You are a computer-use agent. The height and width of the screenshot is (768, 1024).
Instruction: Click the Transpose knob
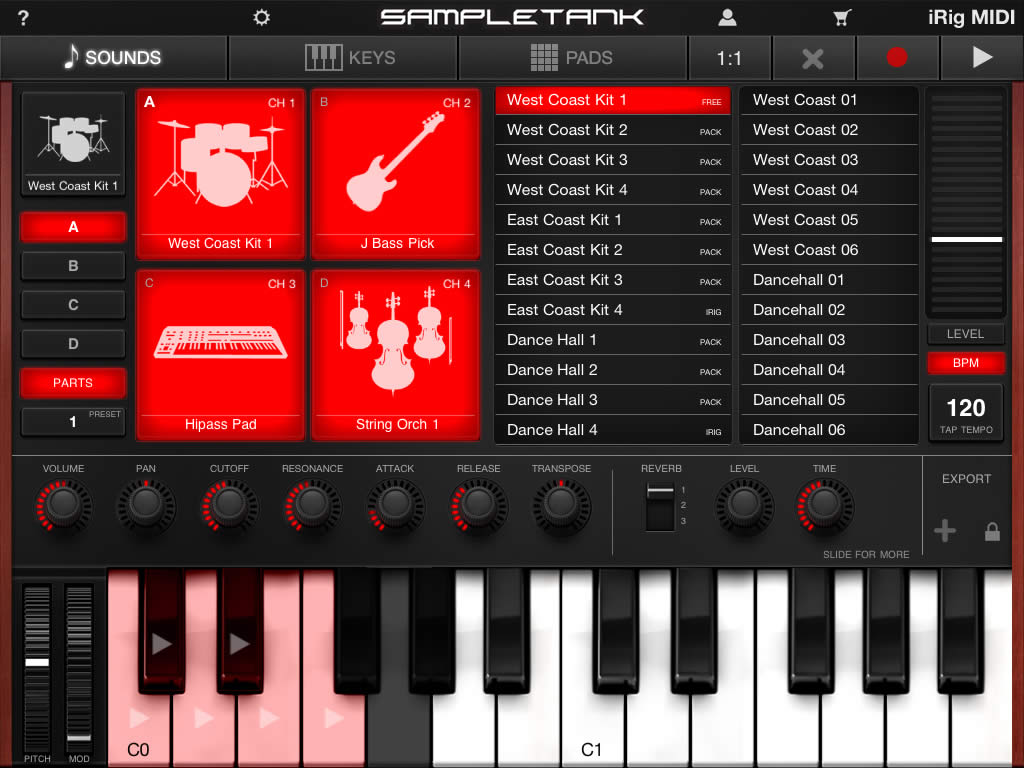561,505
